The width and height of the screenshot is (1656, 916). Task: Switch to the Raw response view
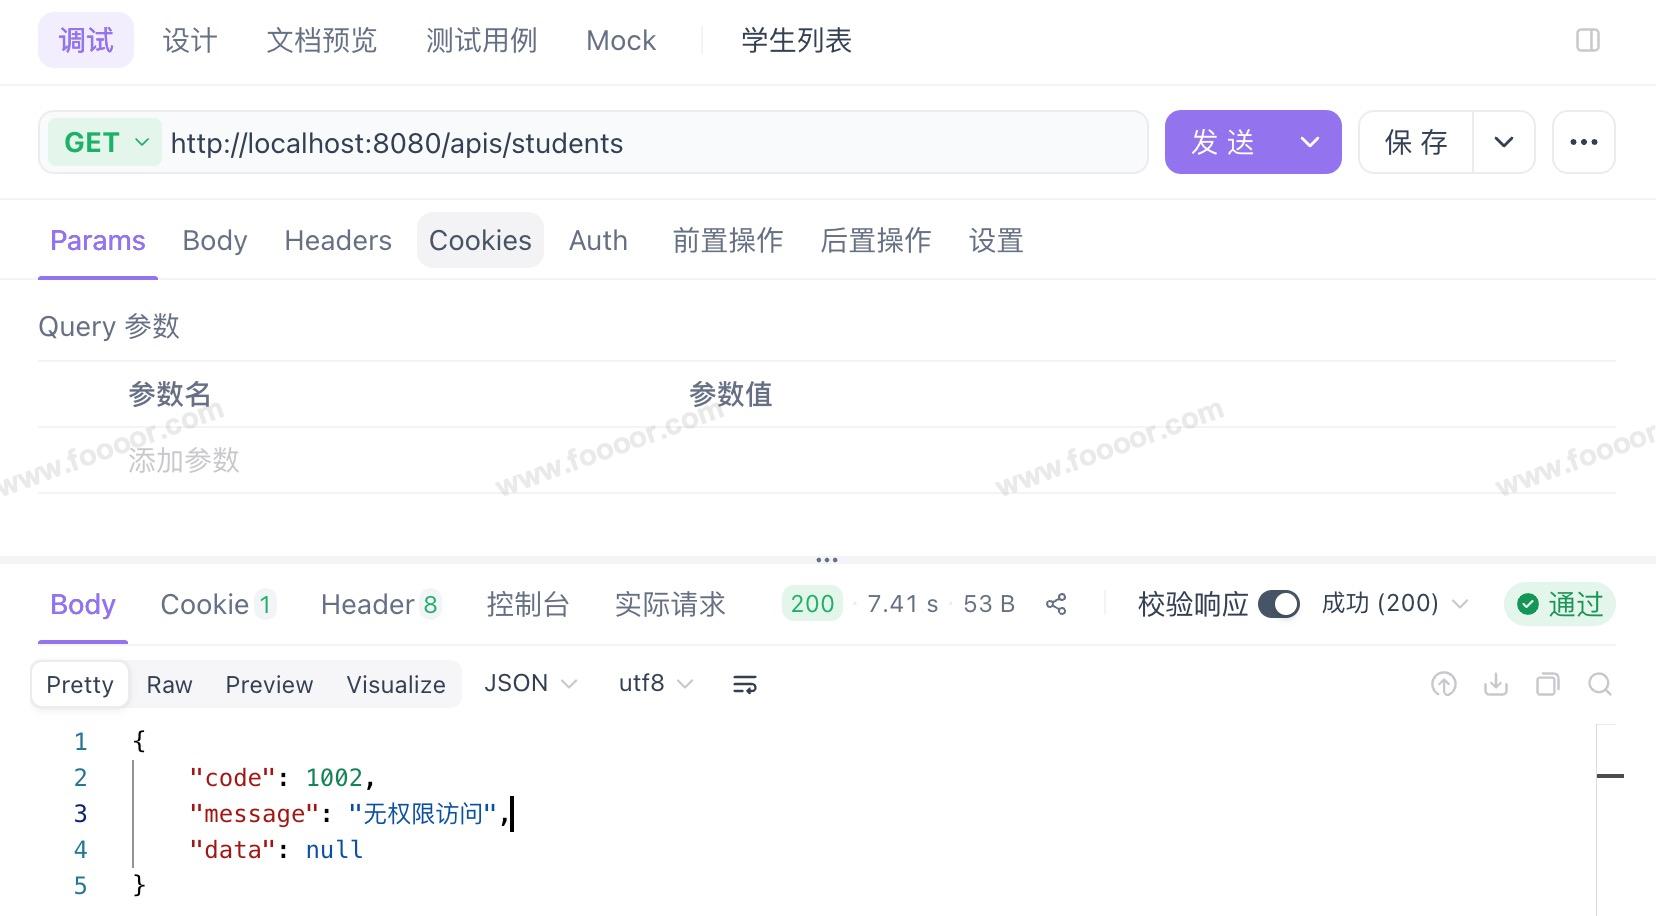pos(169,685)
